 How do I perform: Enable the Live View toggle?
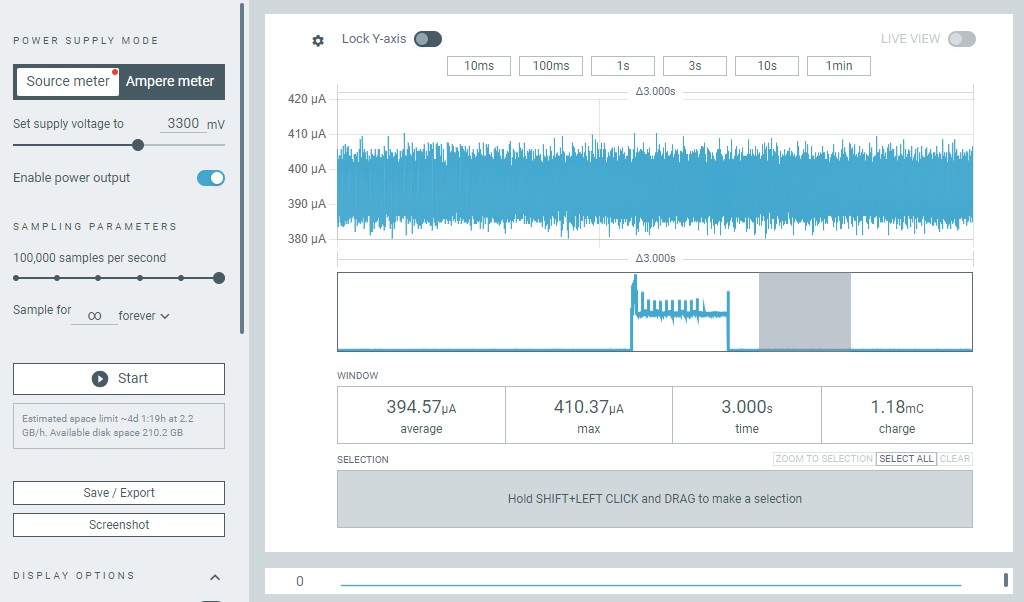(x=961, y=39)
